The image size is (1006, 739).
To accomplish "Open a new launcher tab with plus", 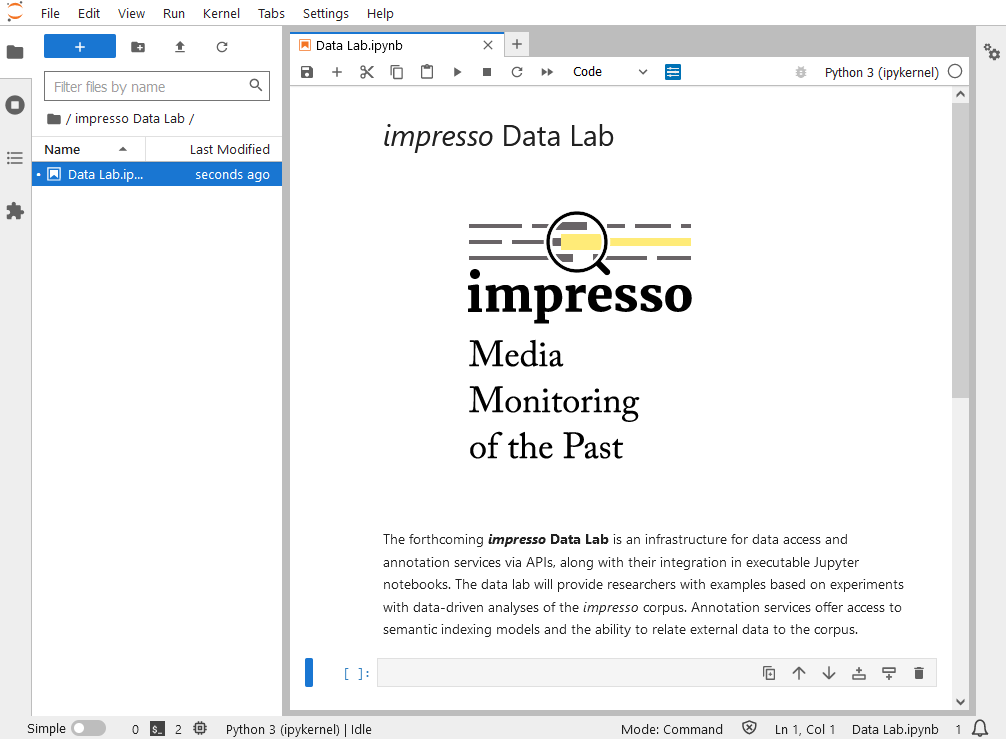I will pyautogui.click(x=516, y=44).
